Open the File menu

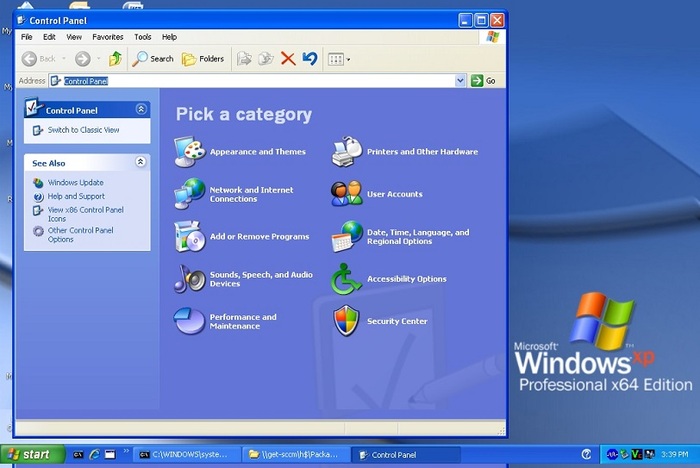tap(27, 37)
